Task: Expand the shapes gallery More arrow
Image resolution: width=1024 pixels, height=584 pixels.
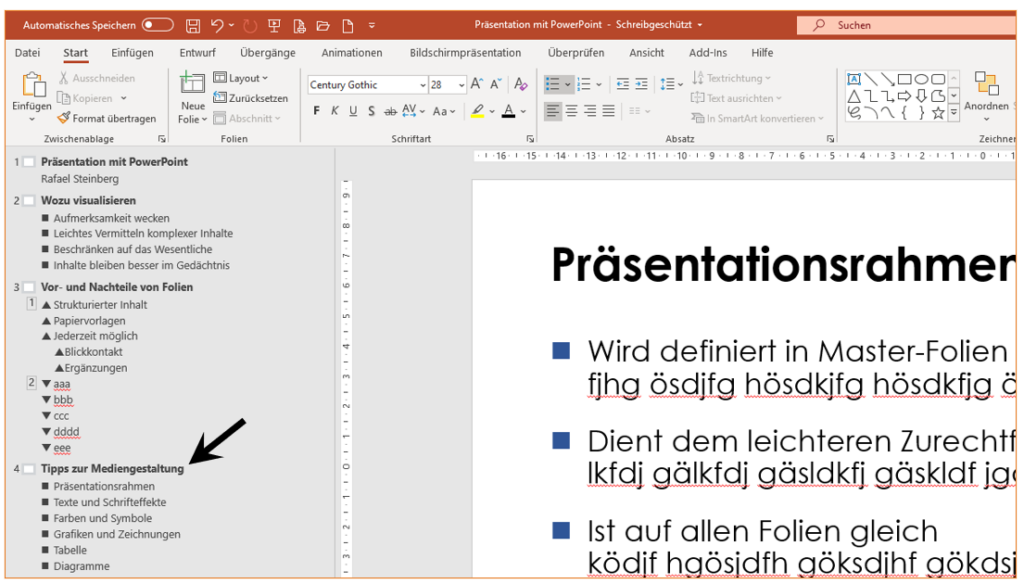Action: pyautogui.click(x=954, y=113)
